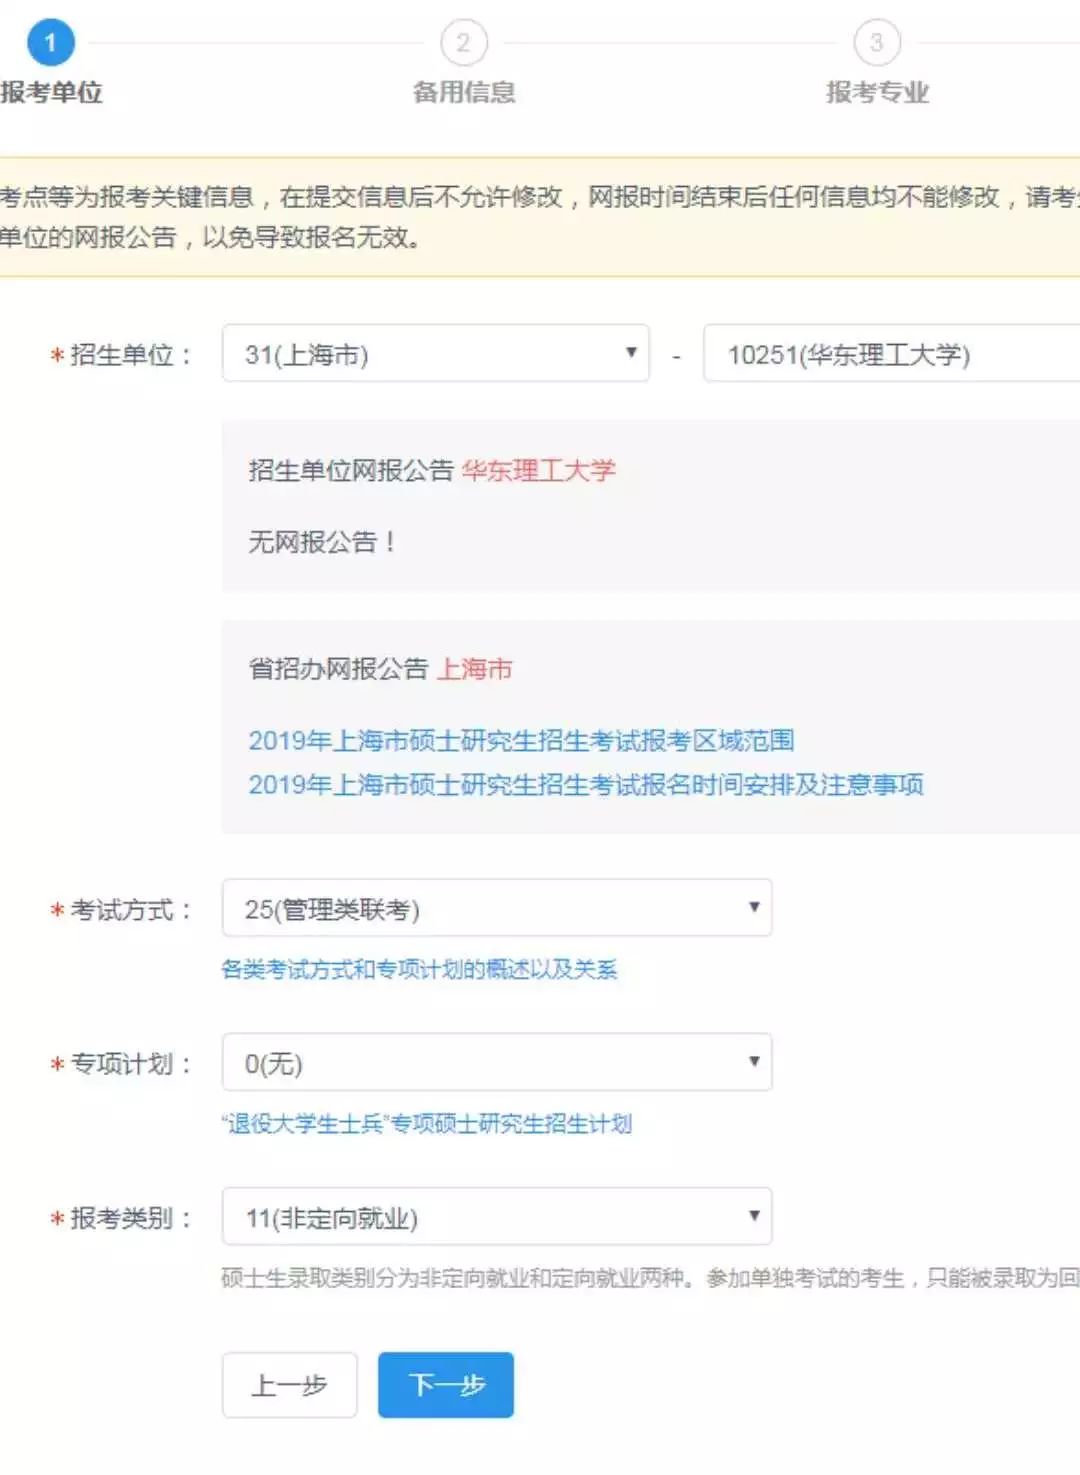Screen dimensions: 1080x1475
Task: Click the red 华东理工大学 link
Action: [x=538, y=471]
